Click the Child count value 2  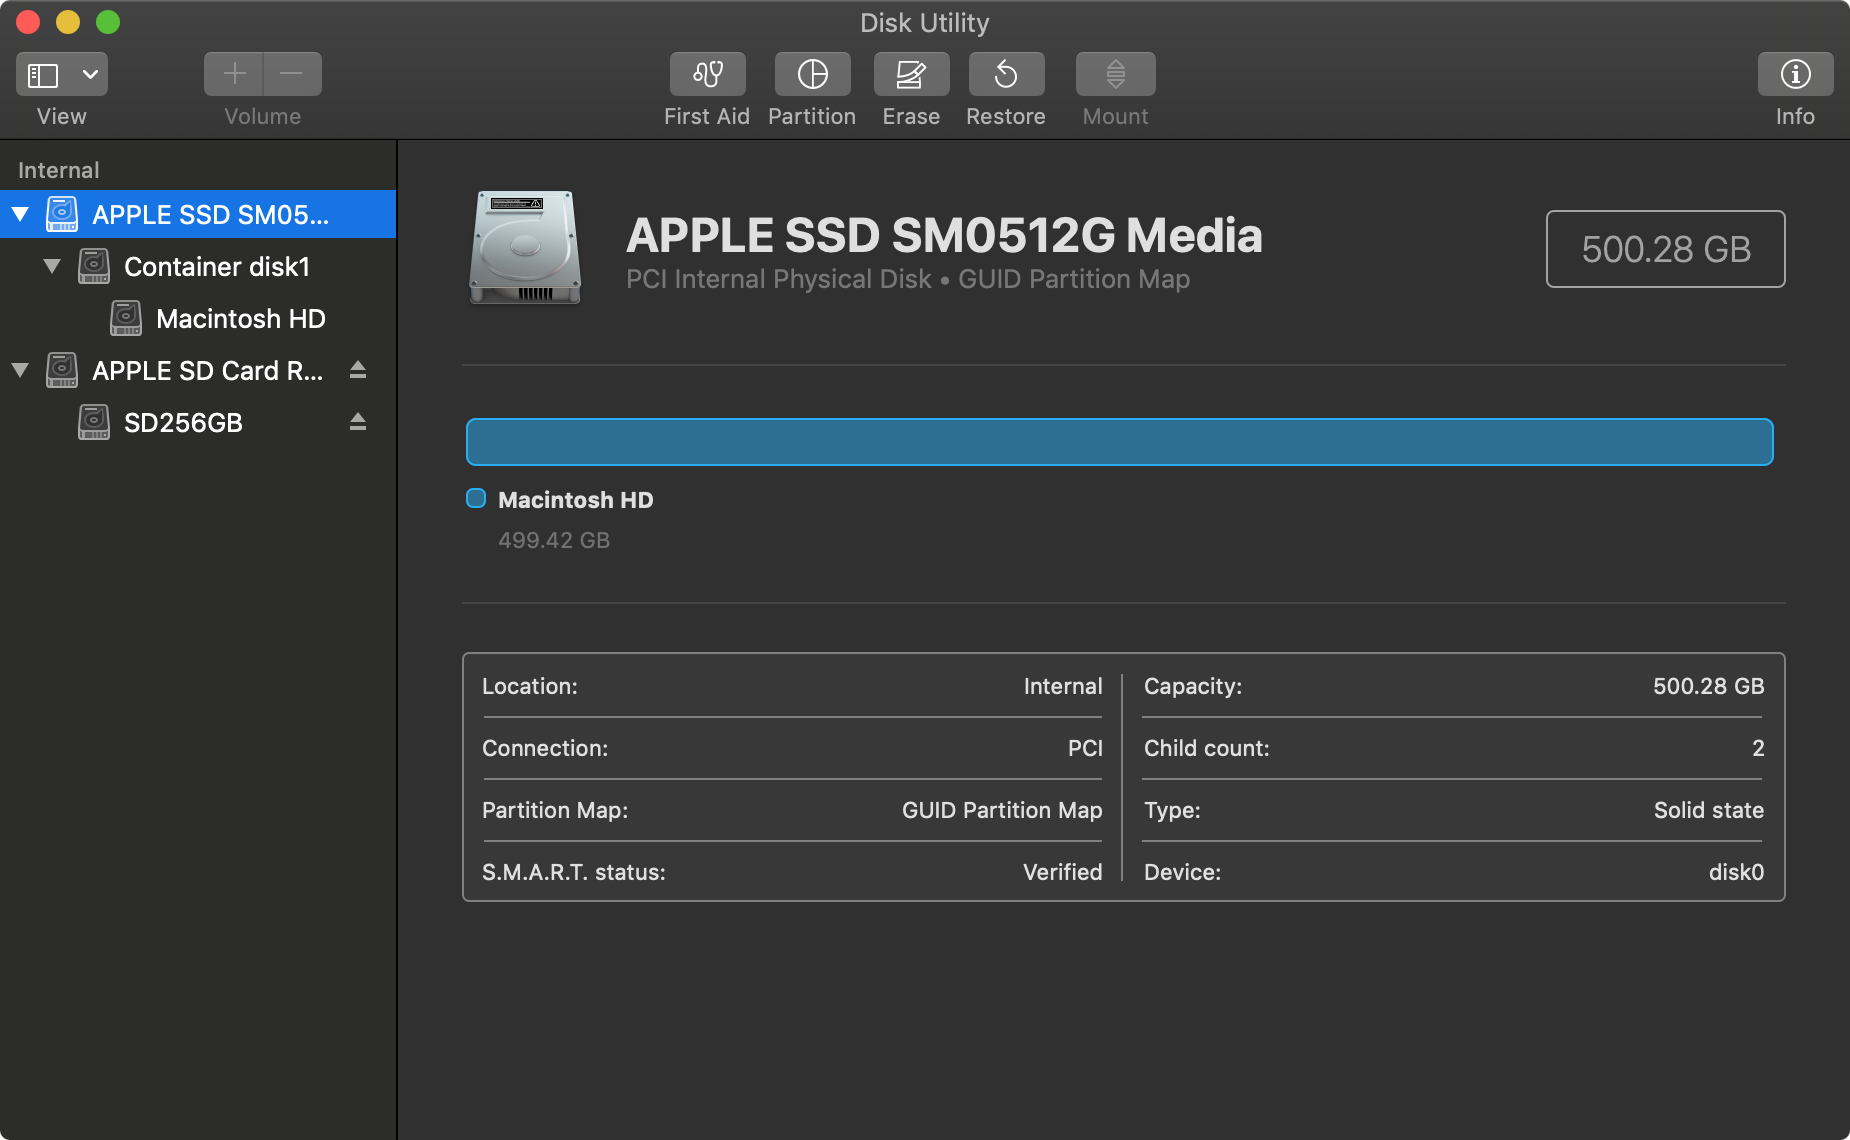(x=1758, y=748)
